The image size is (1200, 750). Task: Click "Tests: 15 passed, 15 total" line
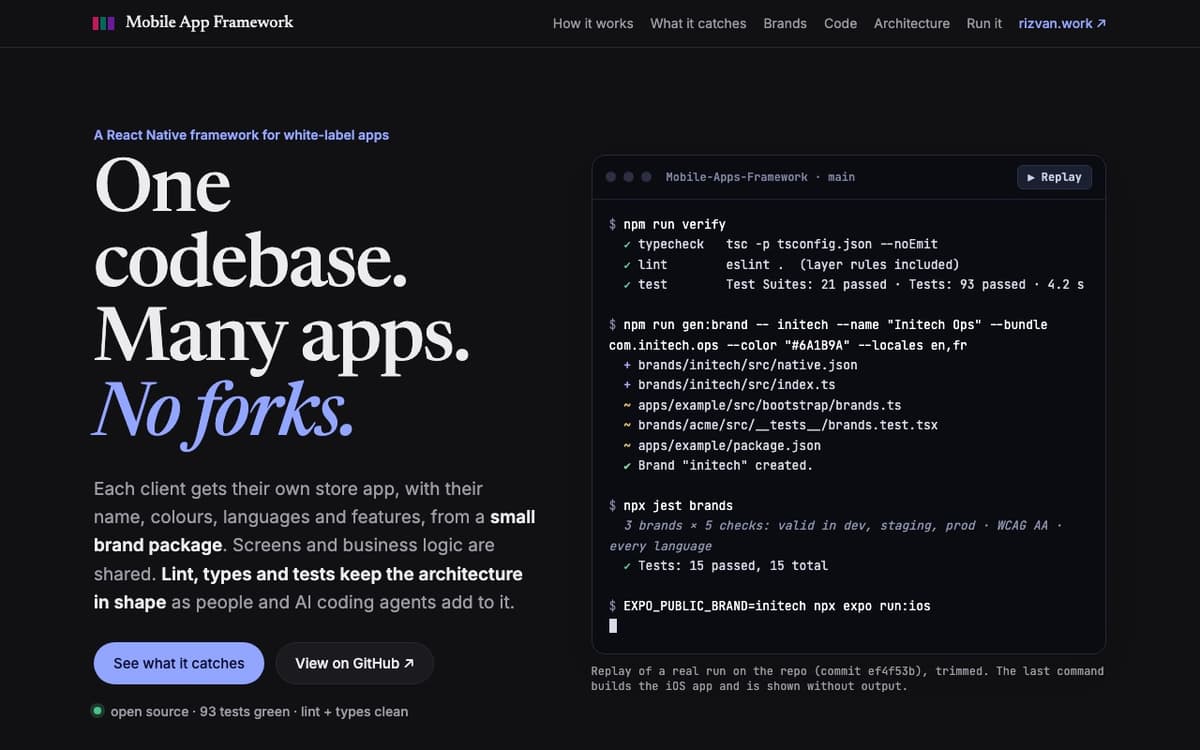click(x=725, y=565)
